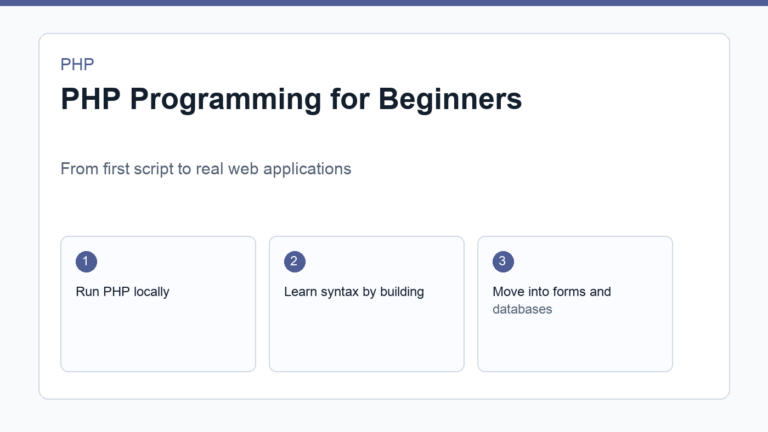Click the 'PHP Programming for Beginners' heading
Image resolution: width=768 pixels, height=432 pixels.
point(291,99)
